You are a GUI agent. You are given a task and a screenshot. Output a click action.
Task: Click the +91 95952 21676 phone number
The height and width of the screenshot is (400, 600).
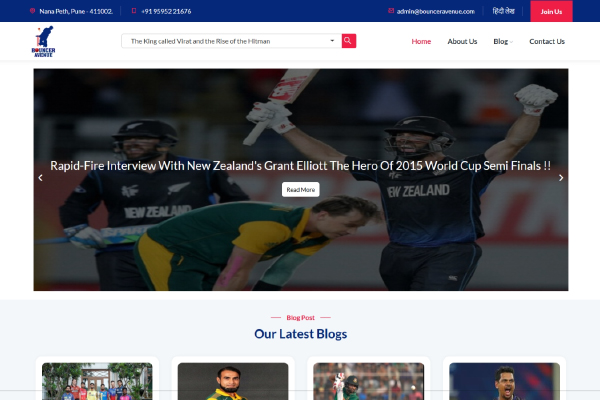(166, 11)
